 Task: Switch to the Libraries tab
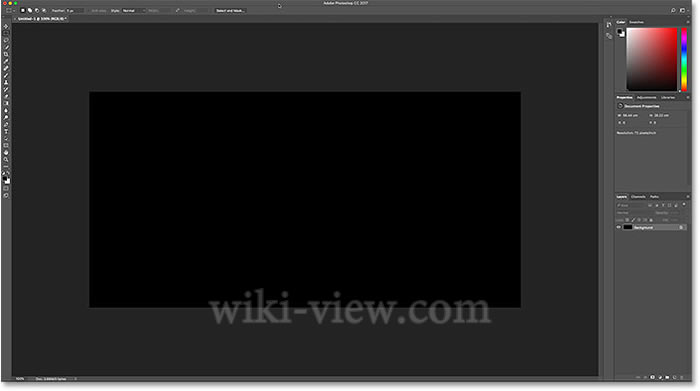pos(668,97)
